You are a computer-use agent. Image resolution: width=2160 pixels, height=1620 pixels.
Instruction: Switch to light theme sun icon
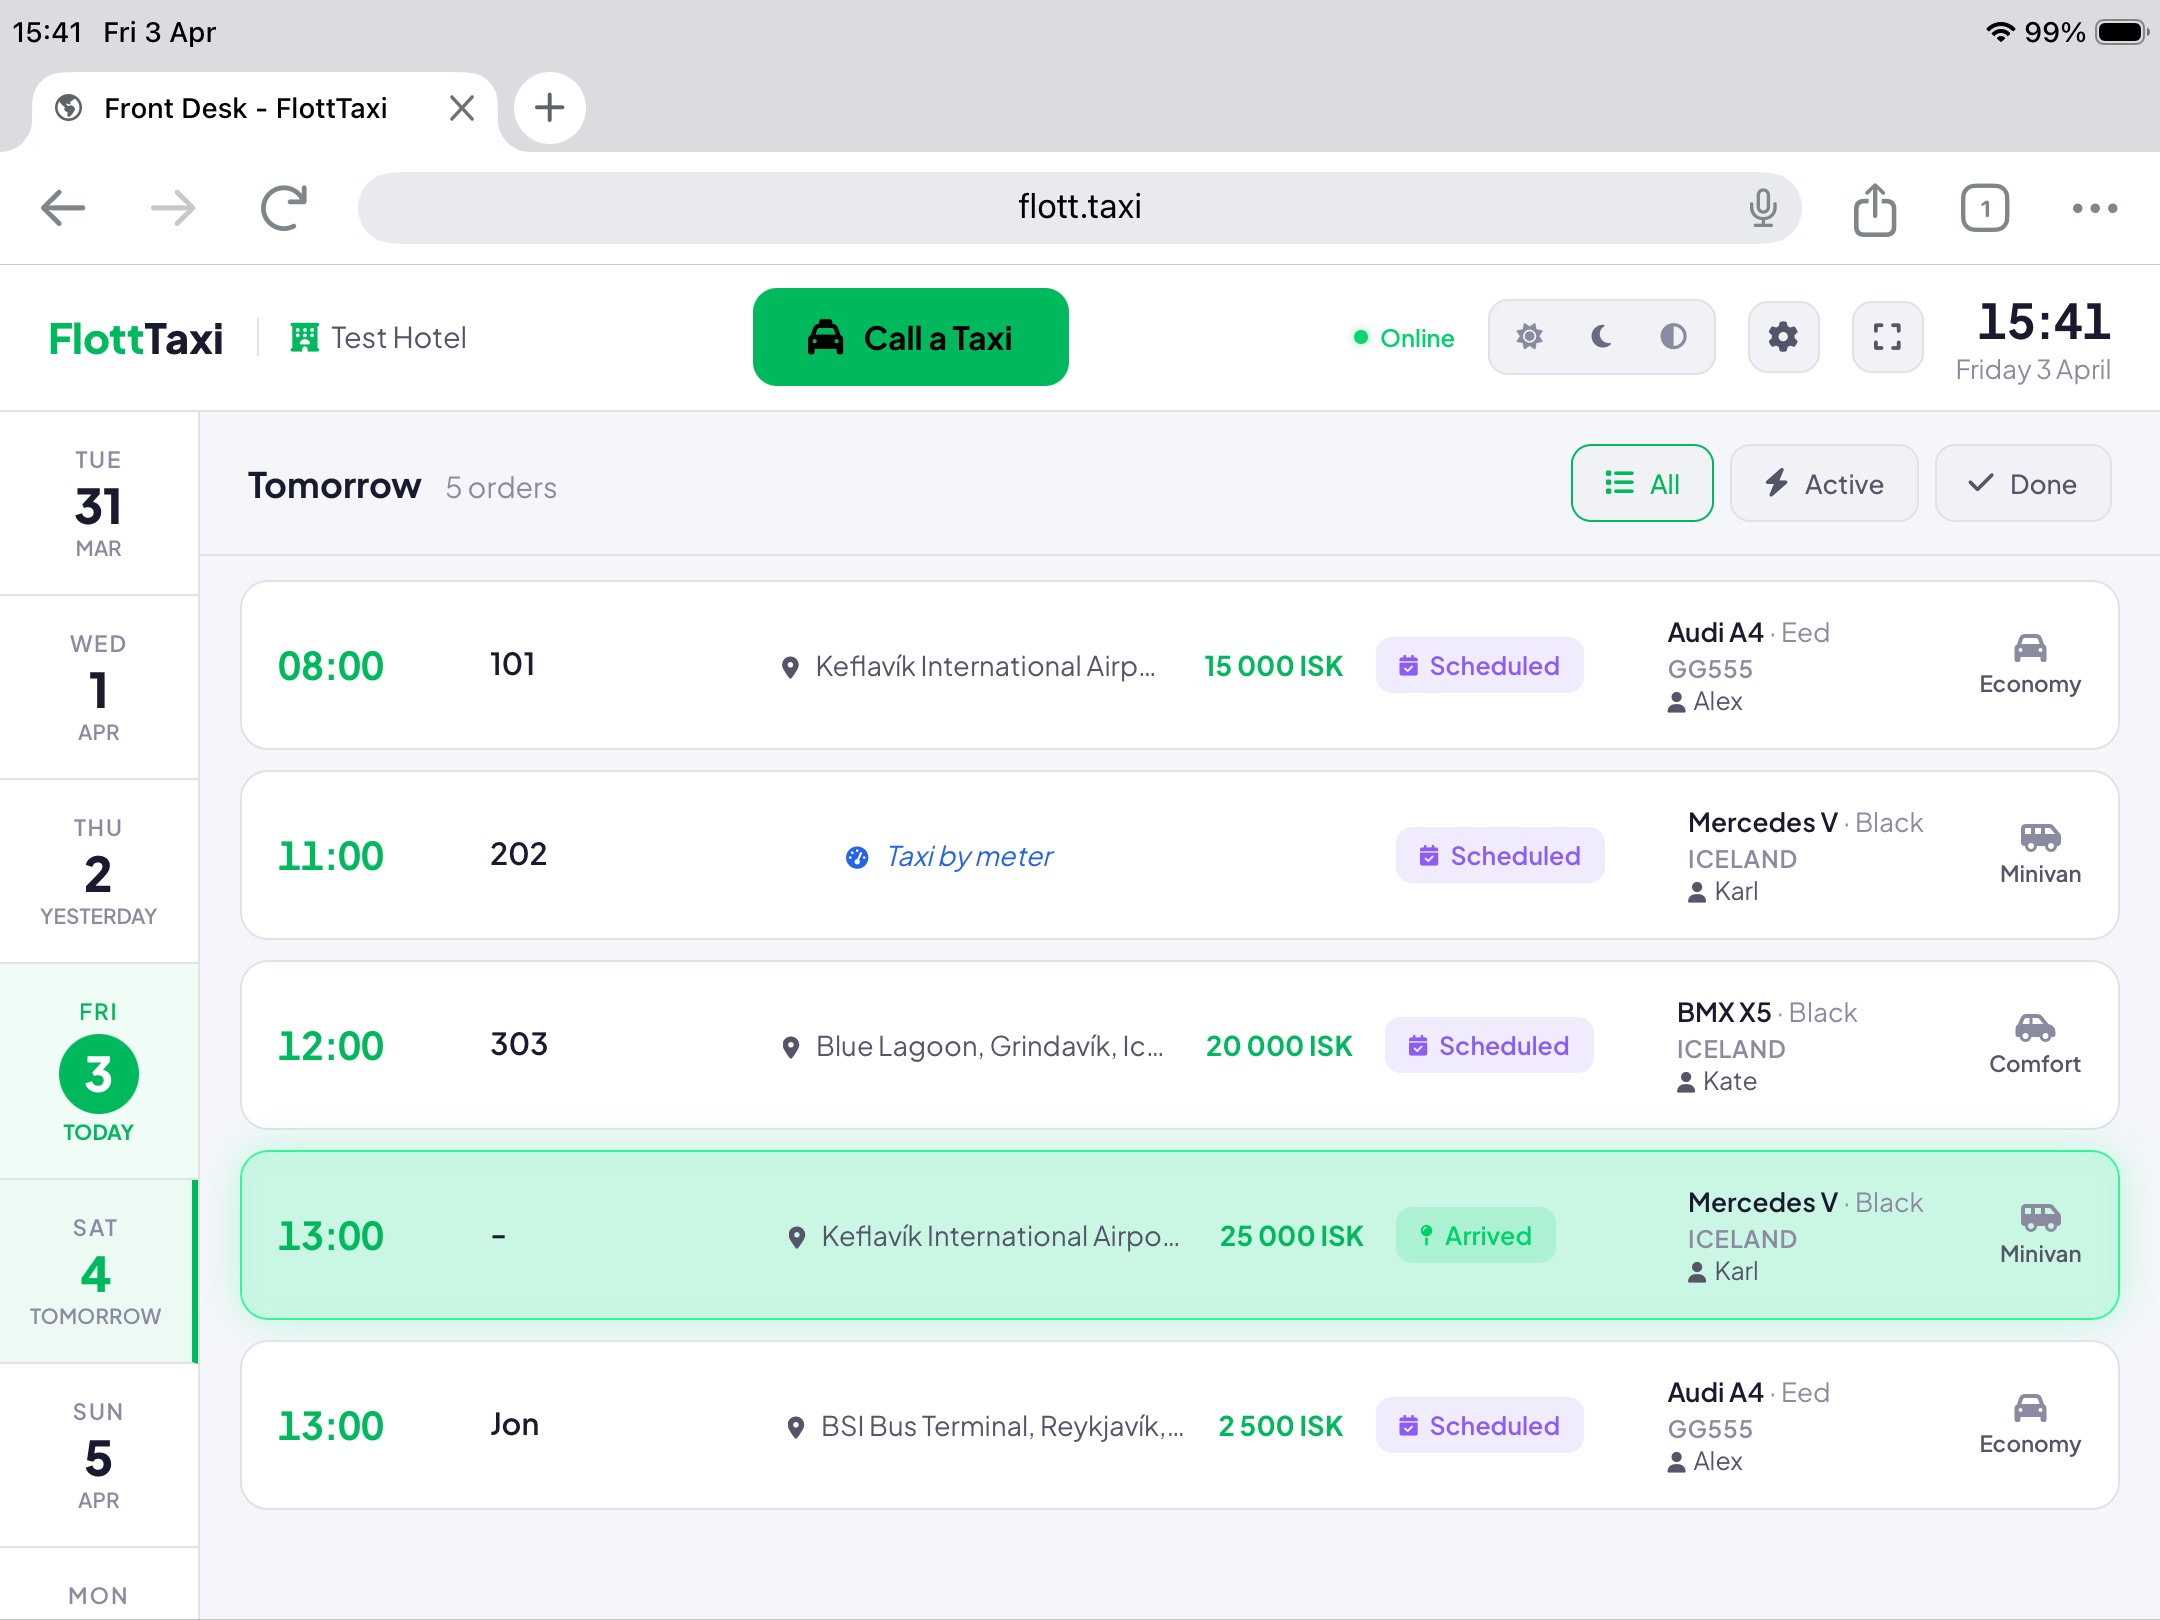pos(1528,337)
